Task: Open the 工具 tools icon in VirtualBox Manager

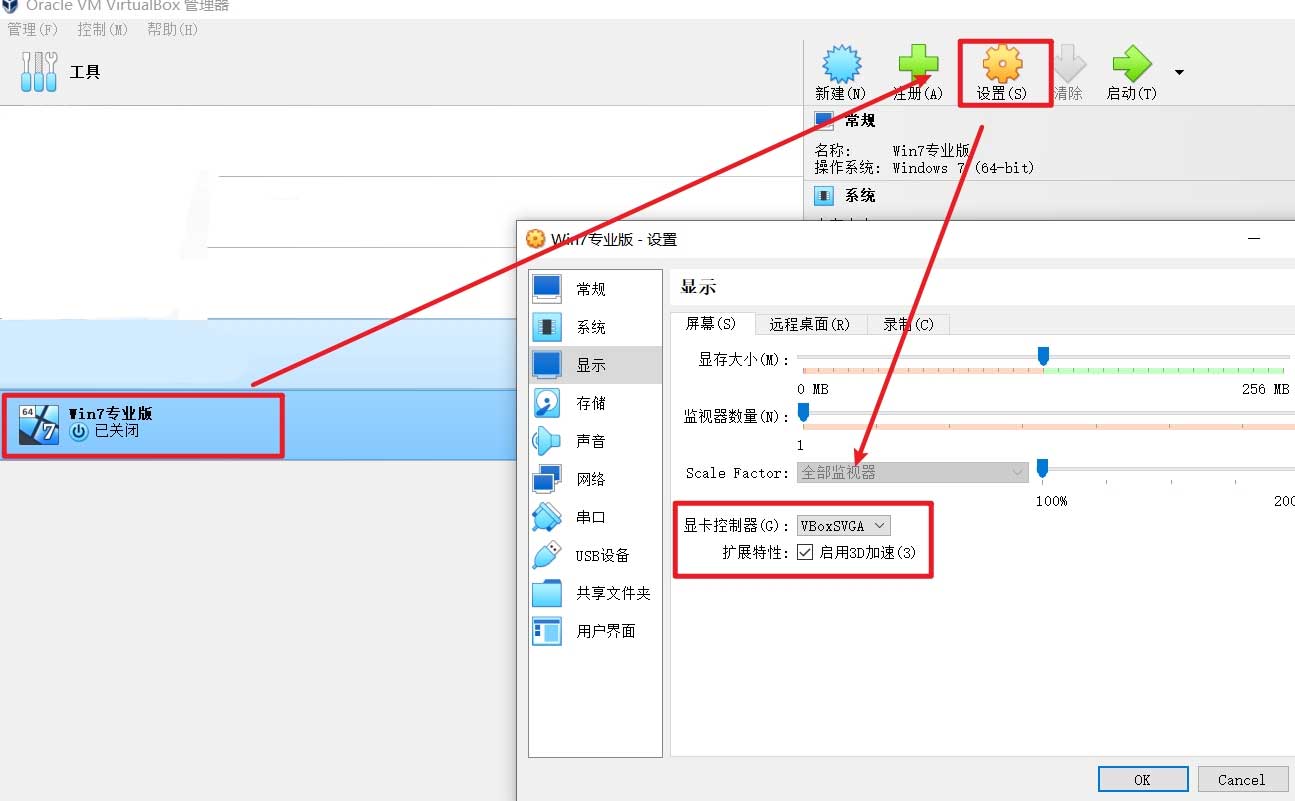Action: [x=39, y=71]
